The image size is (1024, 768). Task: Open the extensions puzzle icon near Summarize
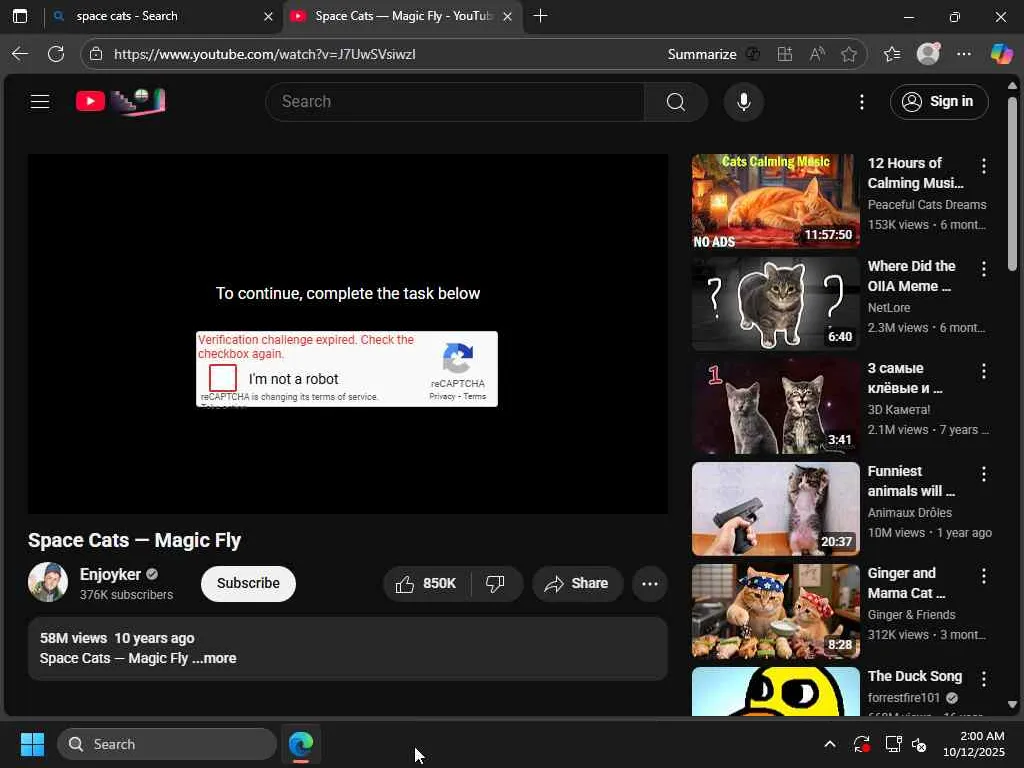click(x=753, y=54)
